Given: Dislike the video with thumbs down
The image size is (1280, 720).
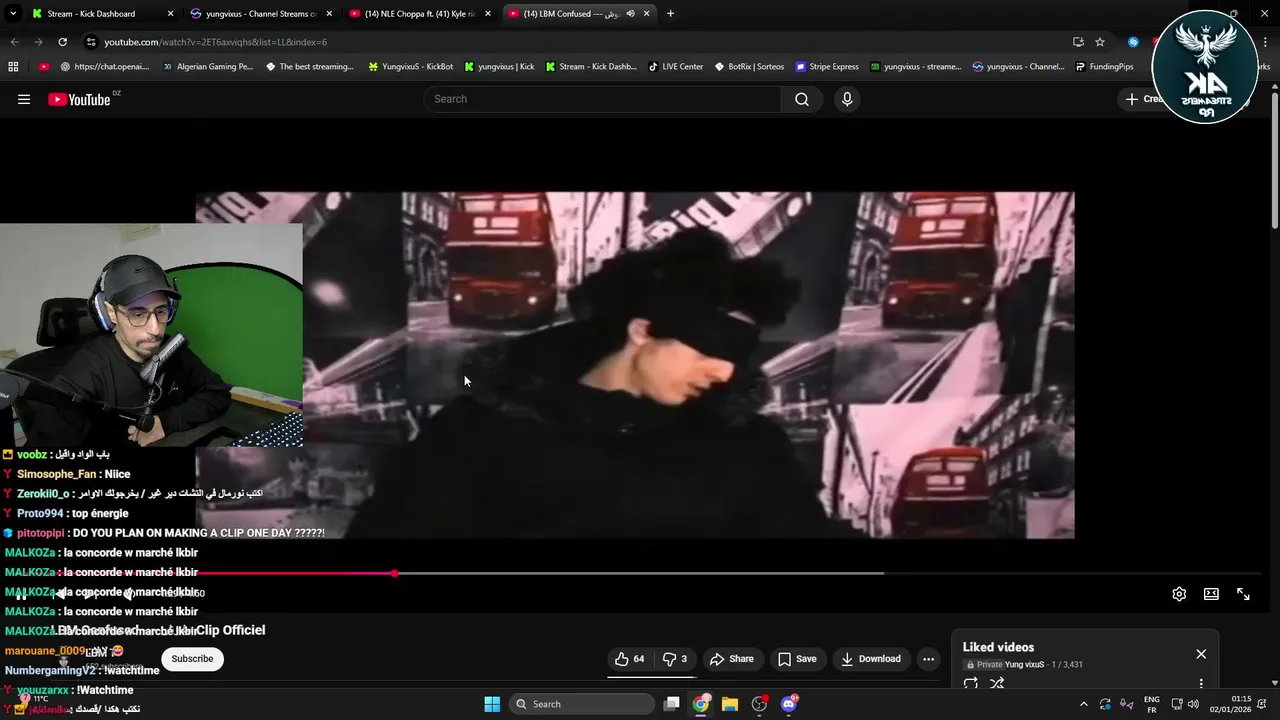Looking at the screenshot, I should (675, 659).
